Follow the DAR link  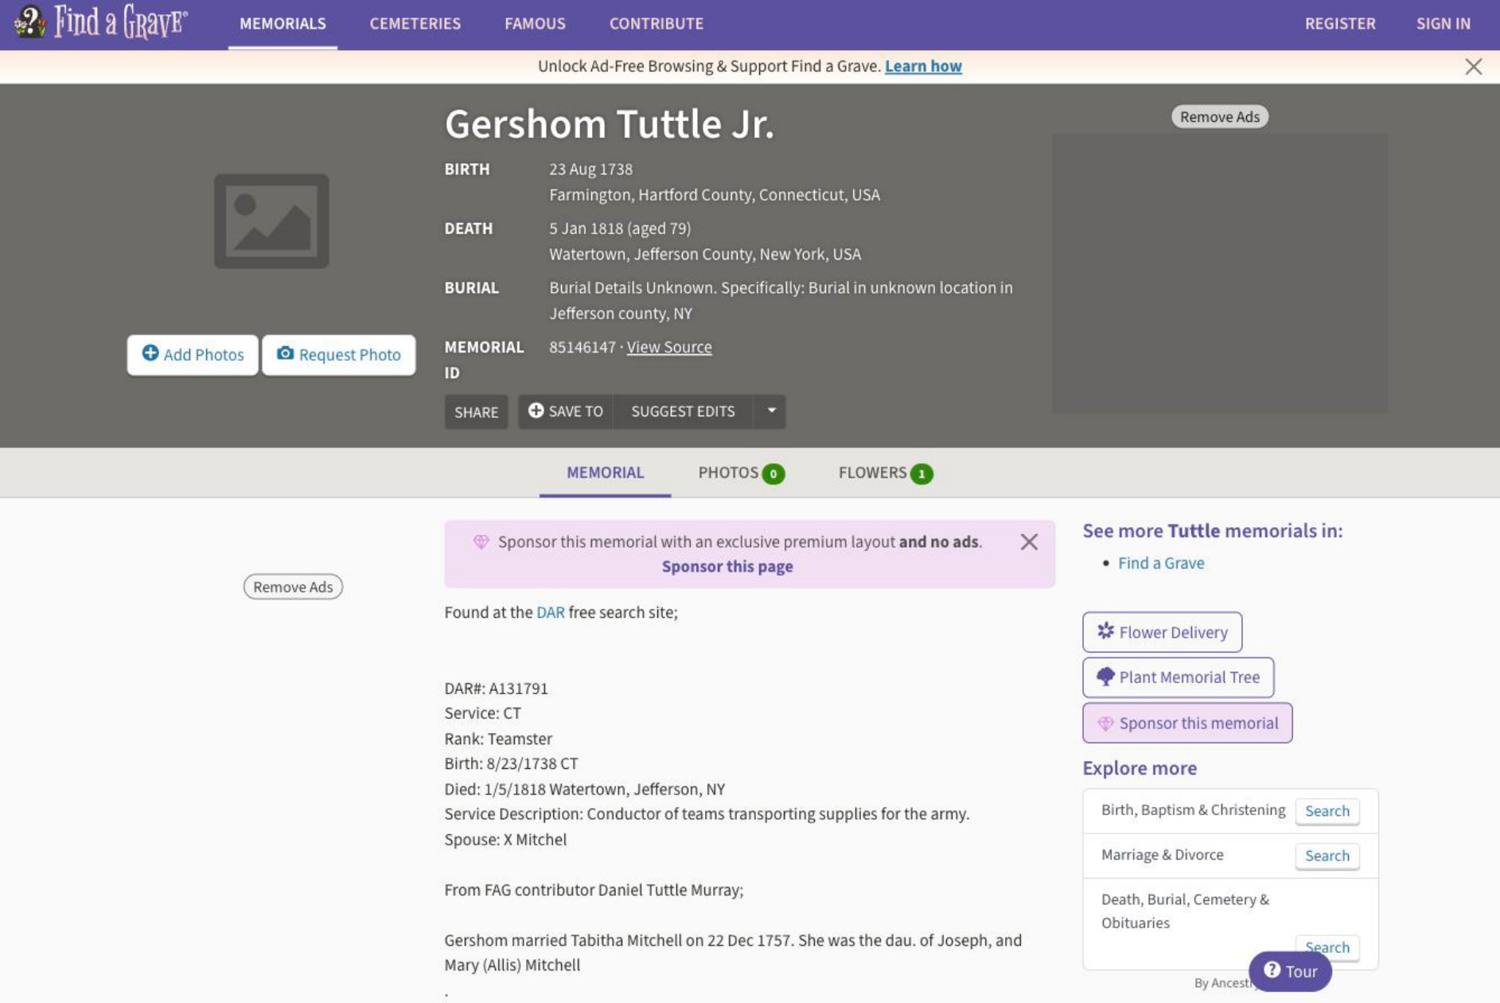[550, 612]
